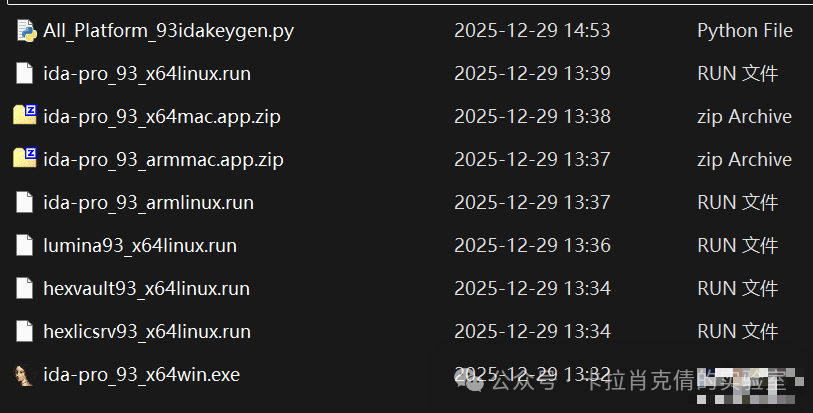This screenshot has width=813, height=413.
Task: Click the file icon of hexvault93_x64linux.run
Action: coord(24,288)
